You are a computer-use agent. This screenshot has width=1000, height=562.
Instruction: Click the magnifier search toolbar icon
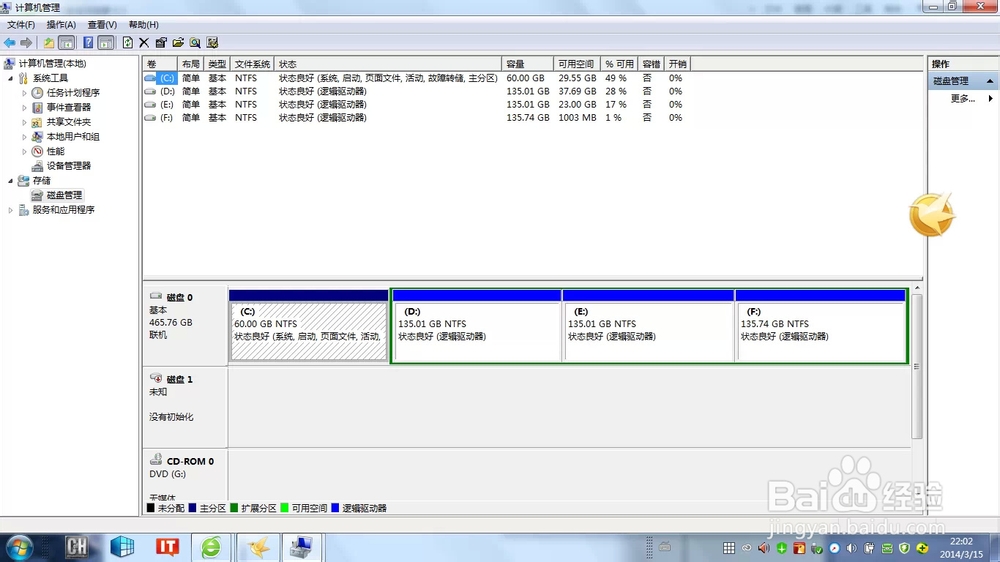(195, 43)
